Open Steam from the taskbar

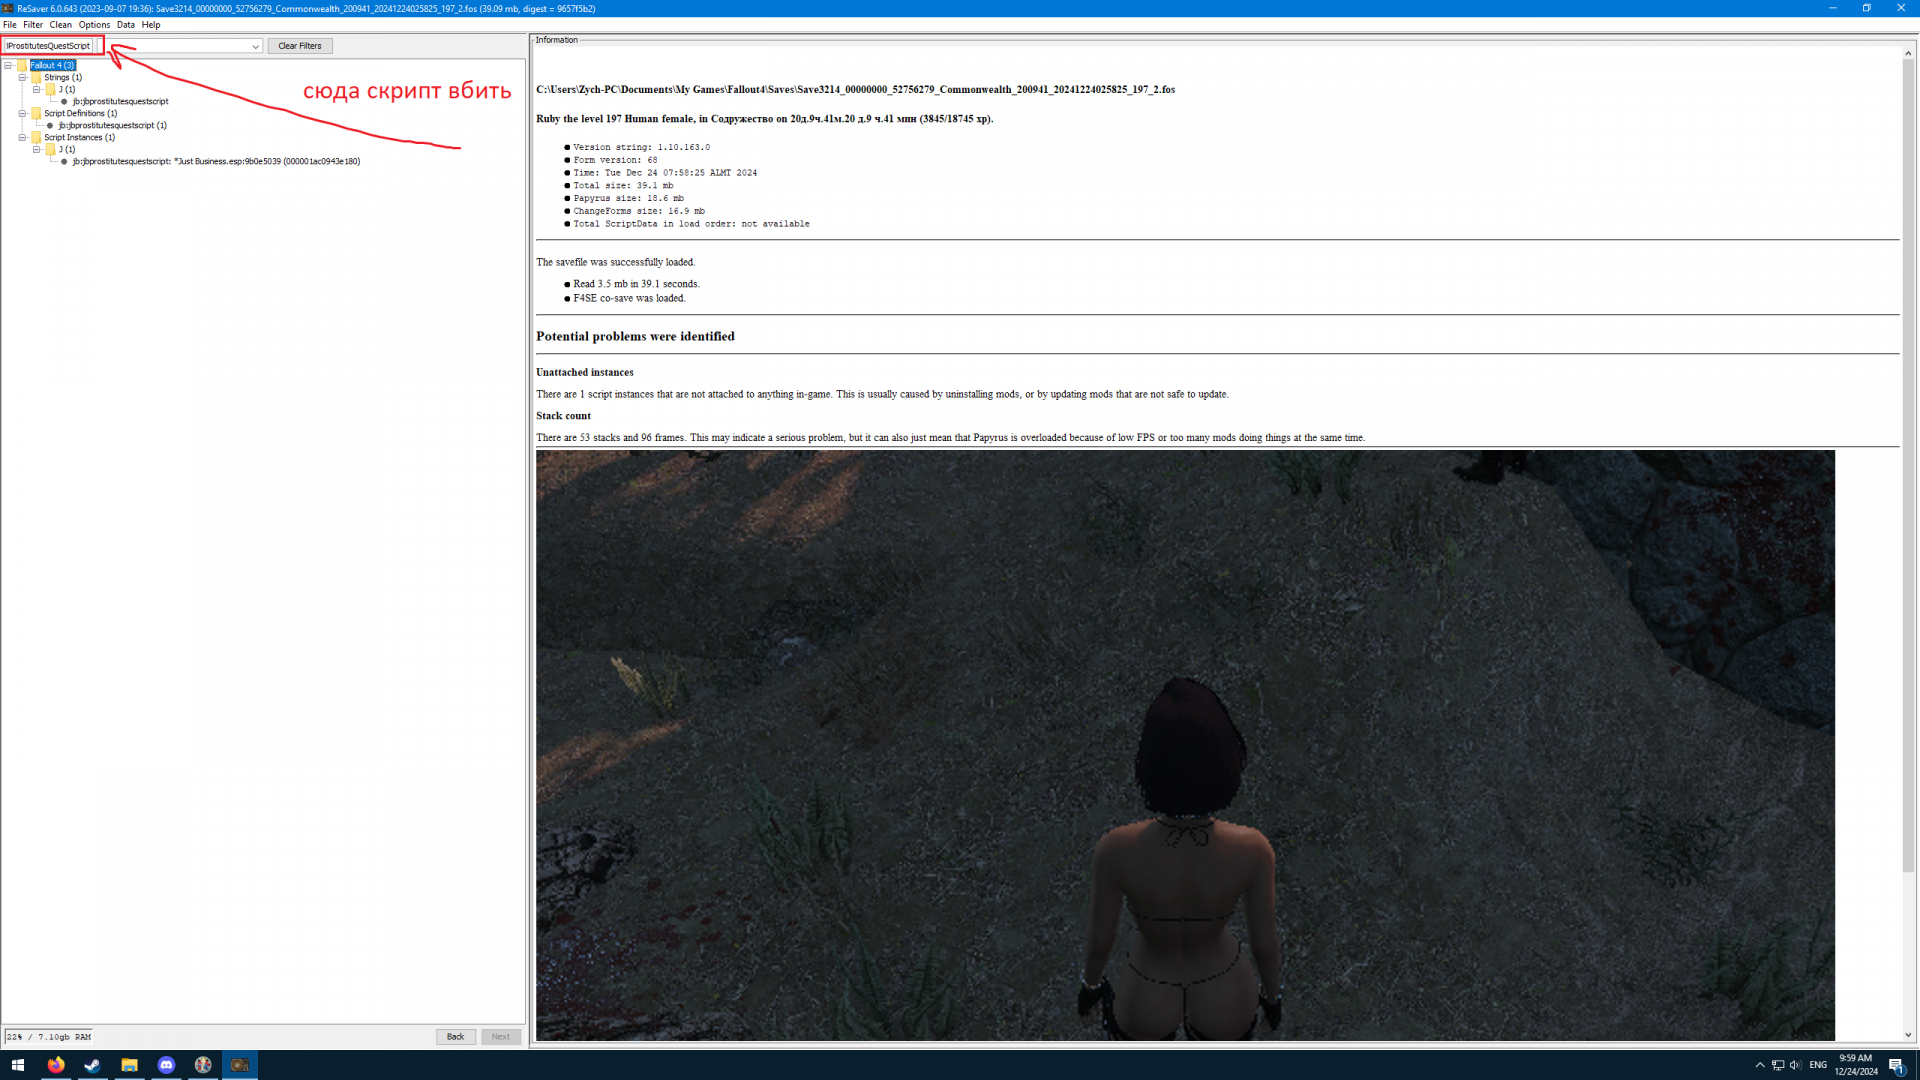92,1065
